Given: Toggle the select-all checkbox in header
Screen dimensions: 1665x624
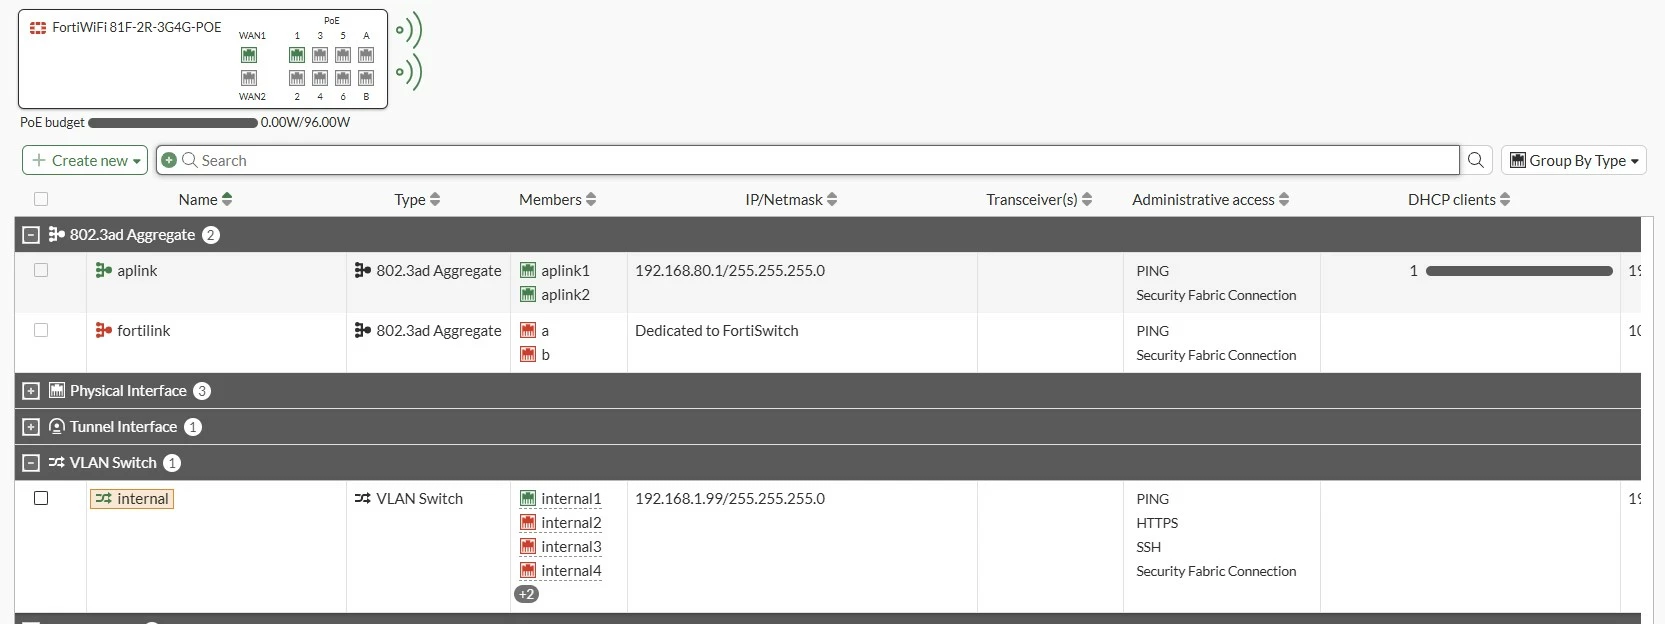Looking at the screenshot, I should pyautogui.click(x=41, y=200).
